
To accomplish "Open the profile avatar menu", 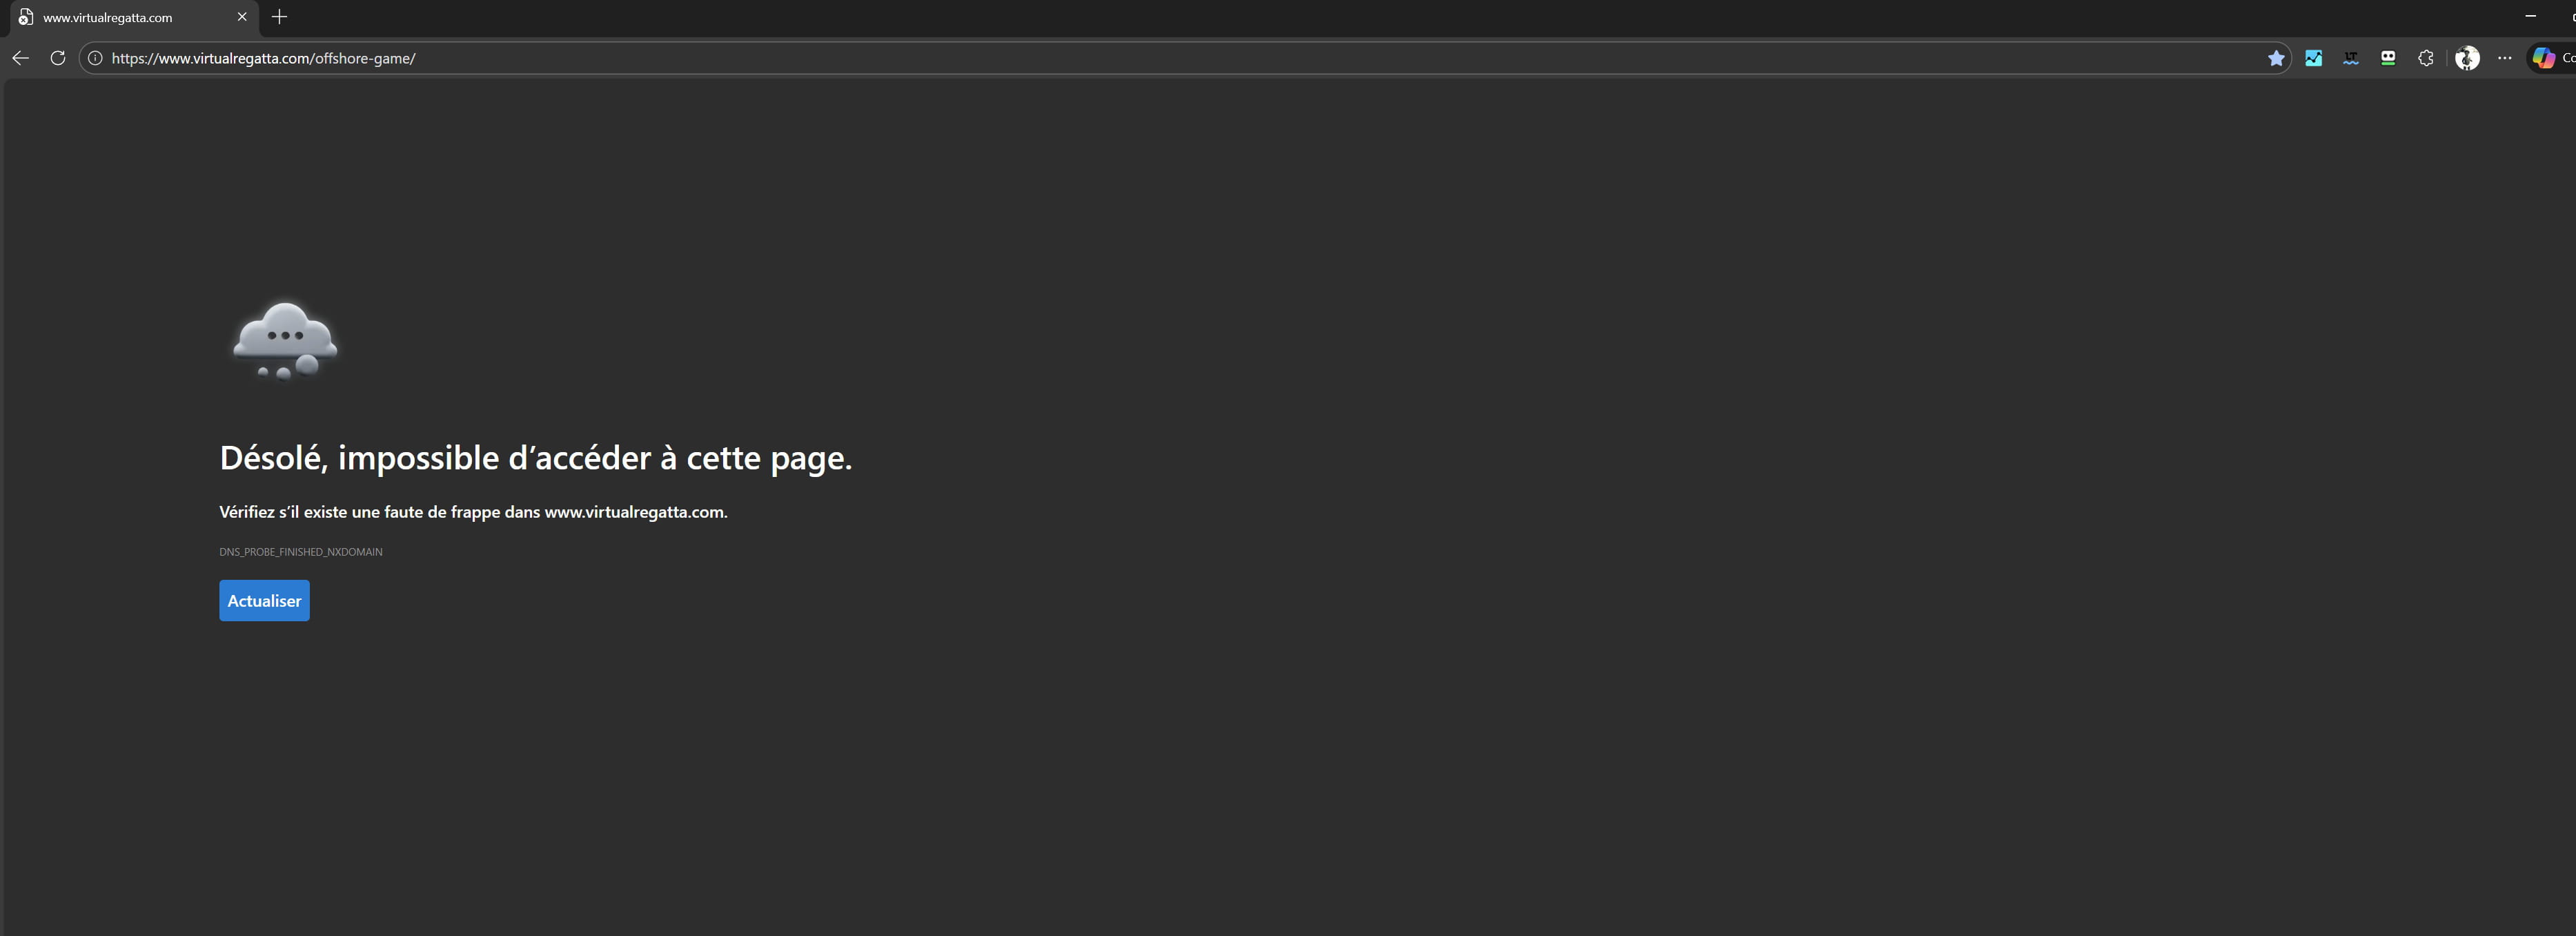I will coord(2467,58).
